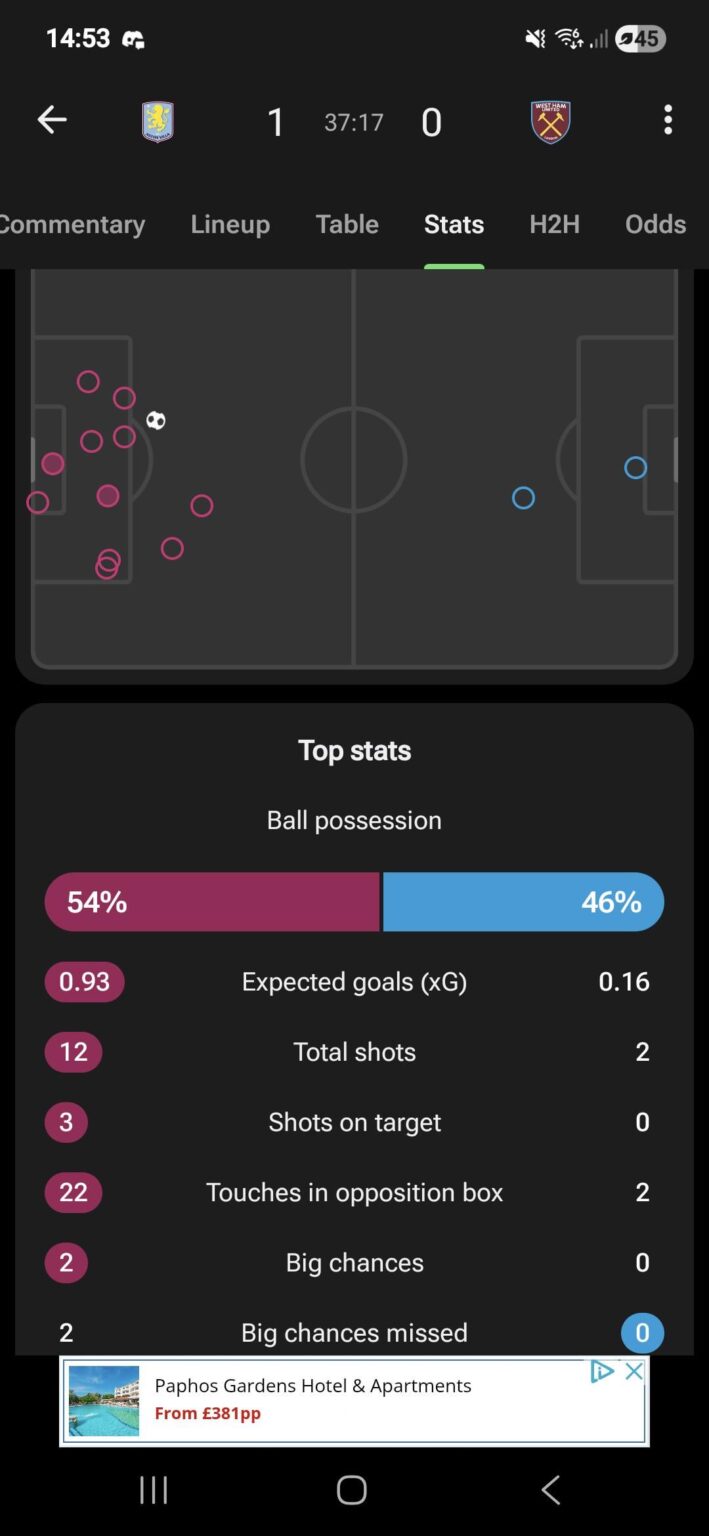Switch to the H2H tab
The height and width of the screenshot is (1536, 709).
tap(554, 224)
